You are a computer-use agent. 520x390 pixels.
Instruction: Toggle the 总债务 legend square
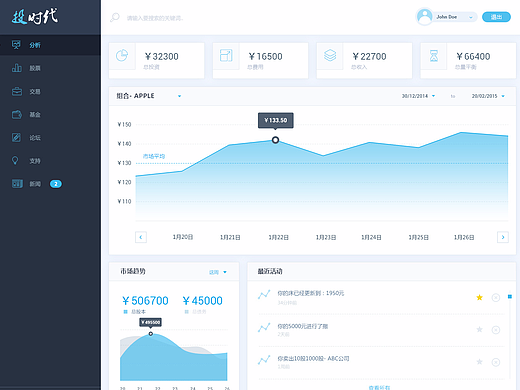point(186,312)
